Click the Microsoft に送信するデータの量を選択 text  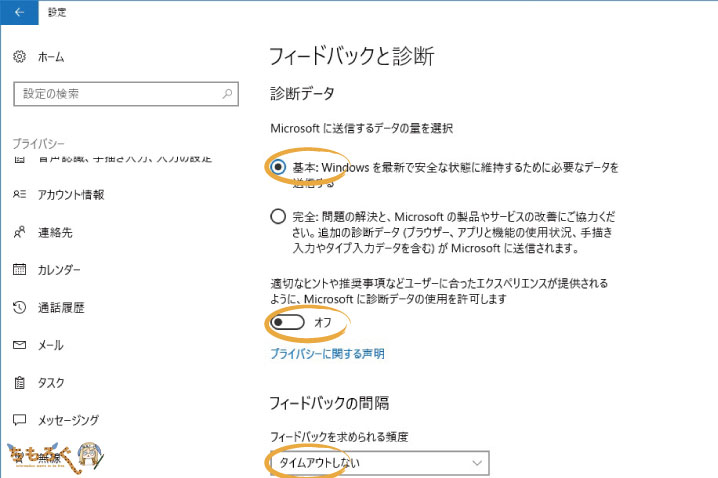[362, 129]
